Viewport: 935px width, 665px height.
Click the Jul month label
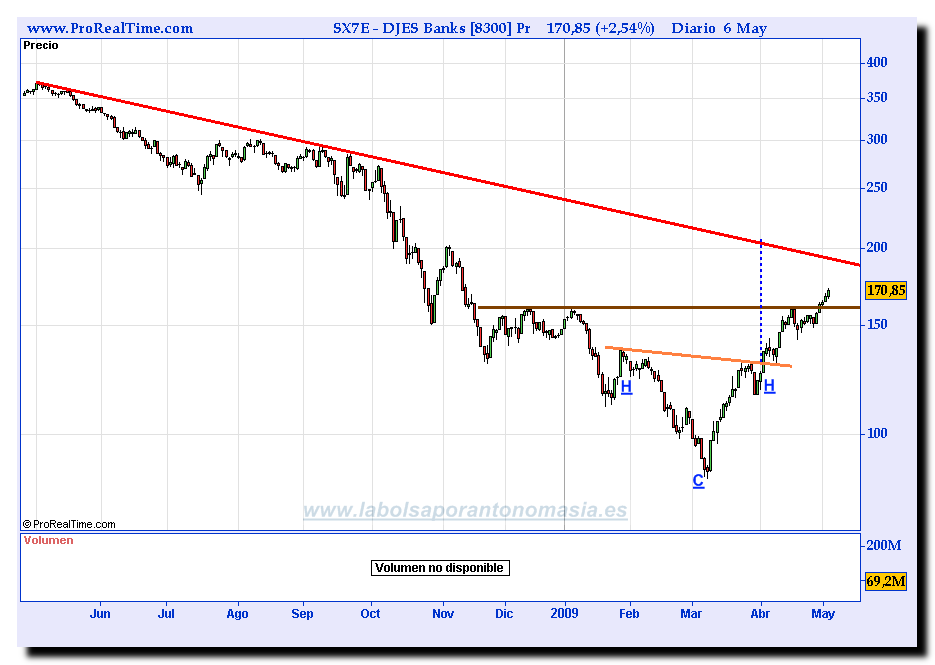pyautogui.click(x=166, y=614)
